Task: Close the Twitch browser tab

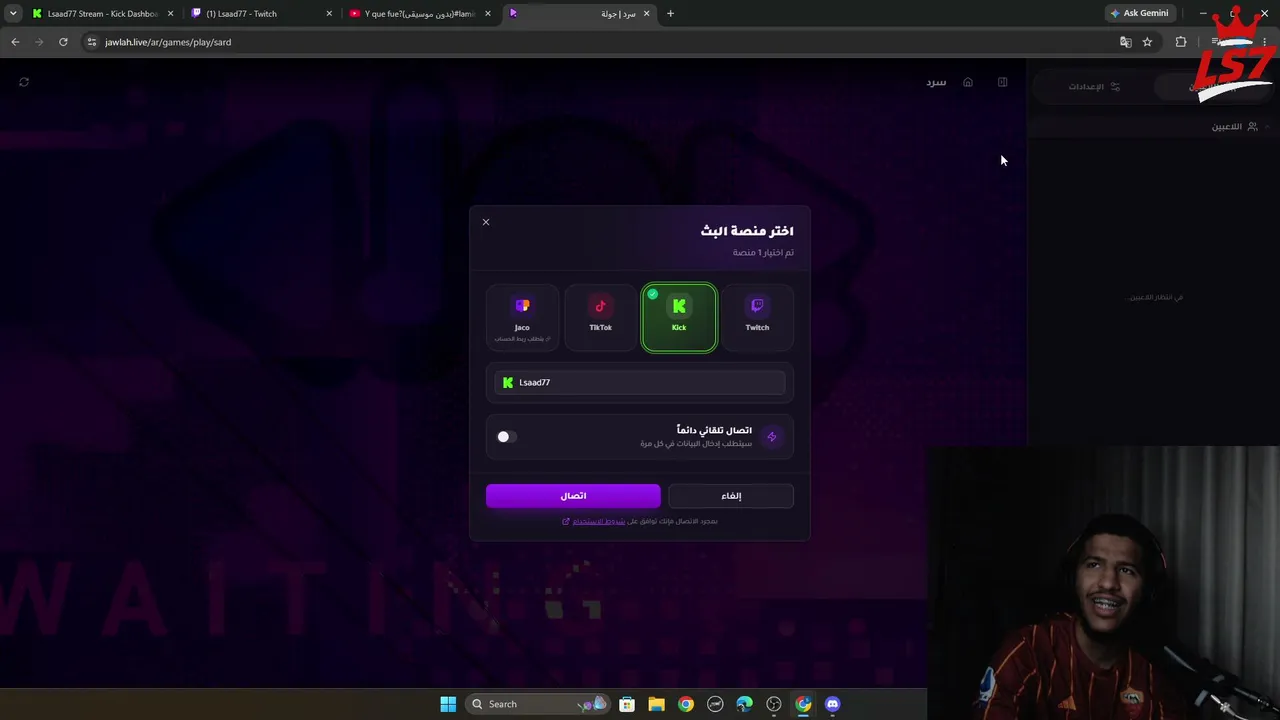Action: 329,14
